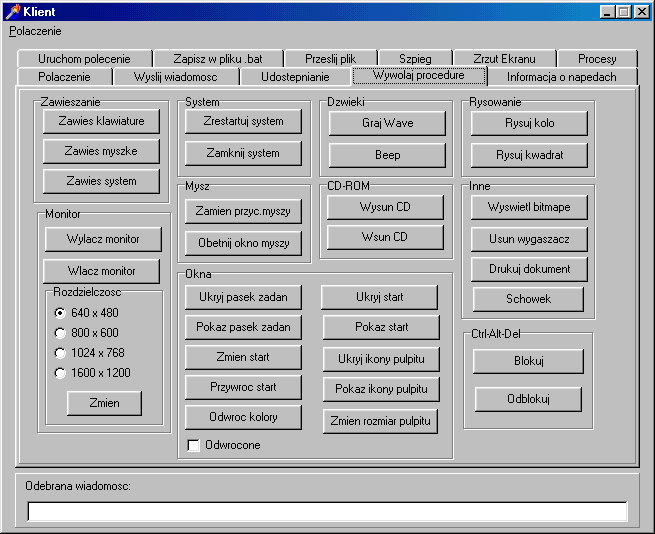
Task: Open the Polaczenie menu
Action: (35, 31)
